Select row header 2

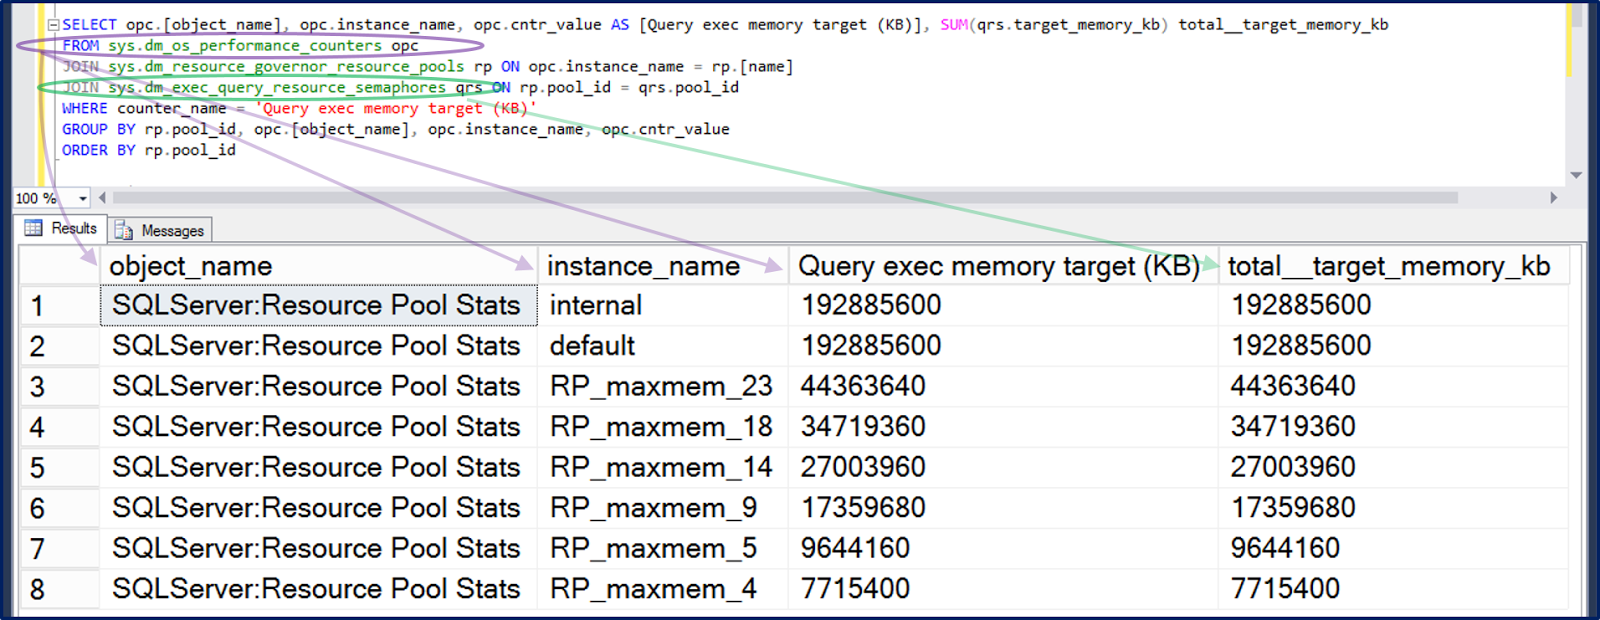60,346
